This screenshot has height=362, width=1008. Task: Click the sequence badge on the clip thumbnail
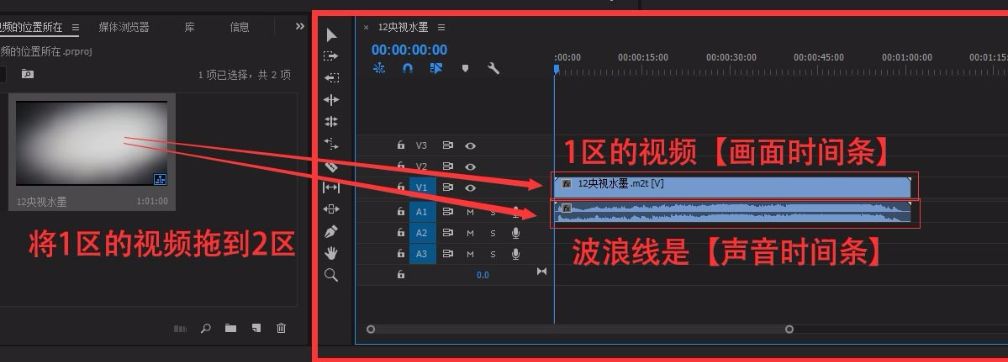click(x=160, y=179)
